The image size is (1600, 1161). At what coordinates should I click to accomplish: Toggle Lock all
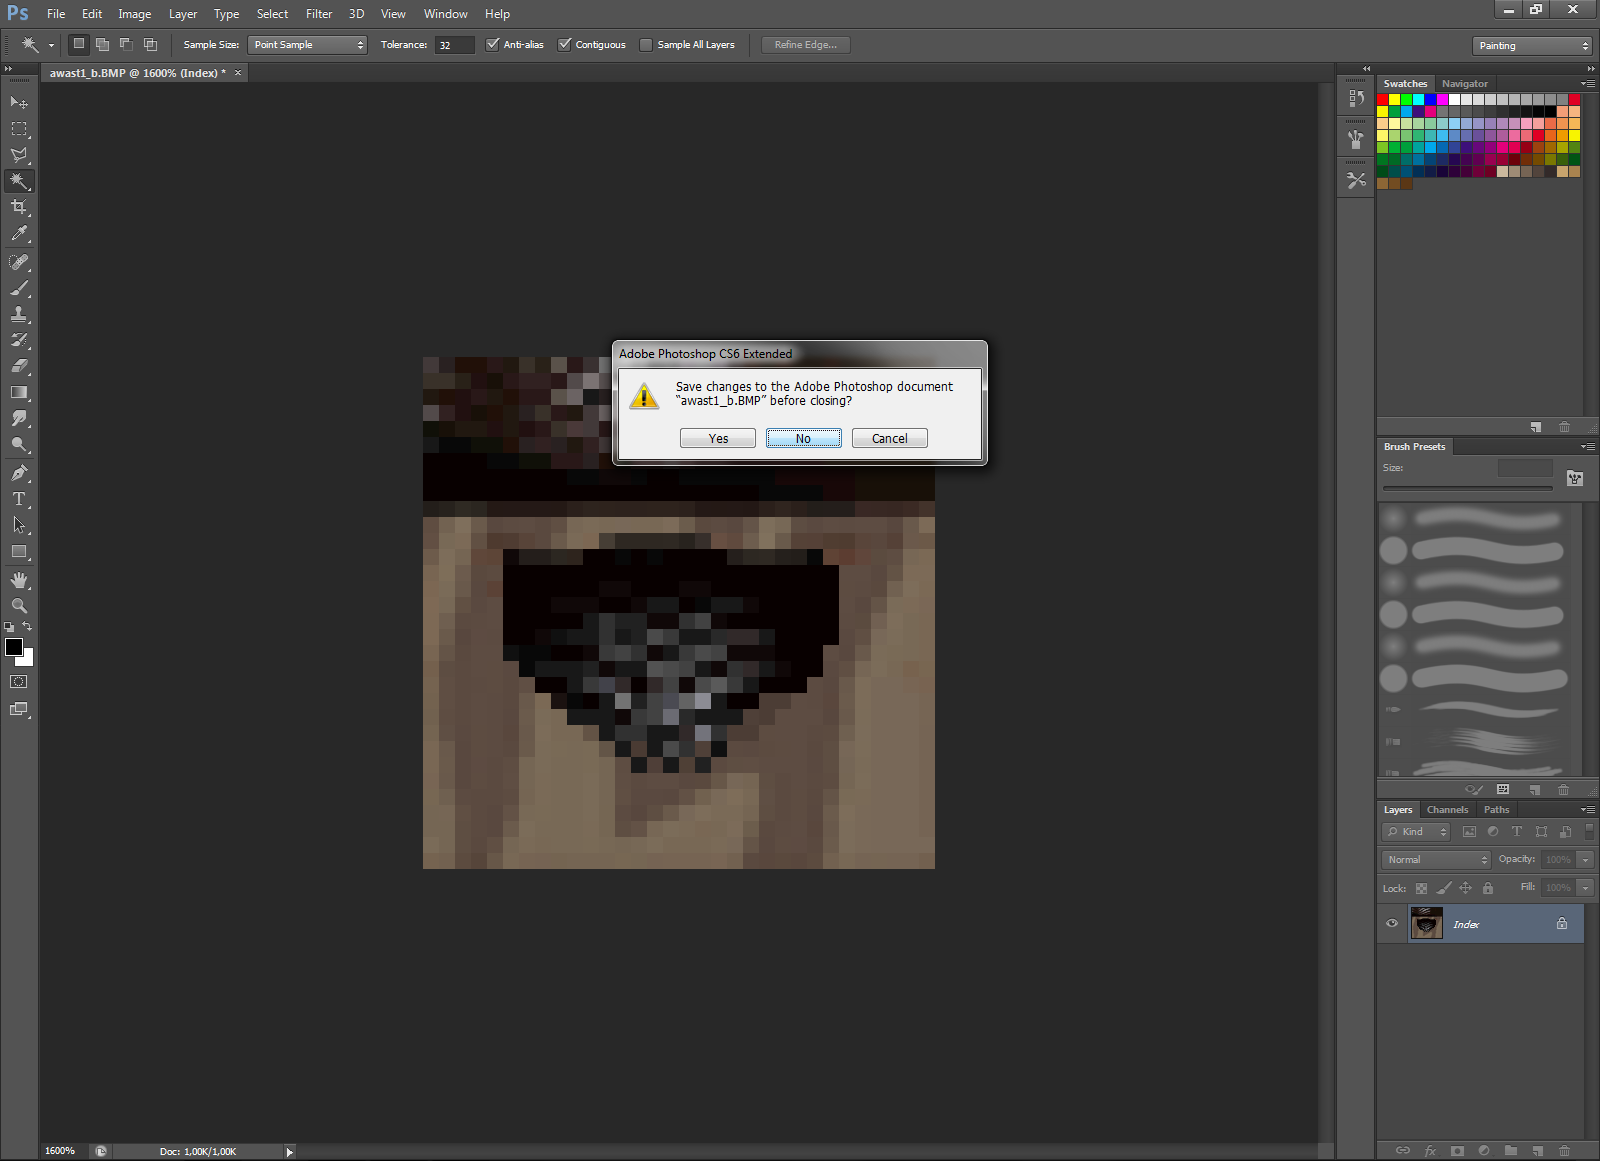(1488, 888)
